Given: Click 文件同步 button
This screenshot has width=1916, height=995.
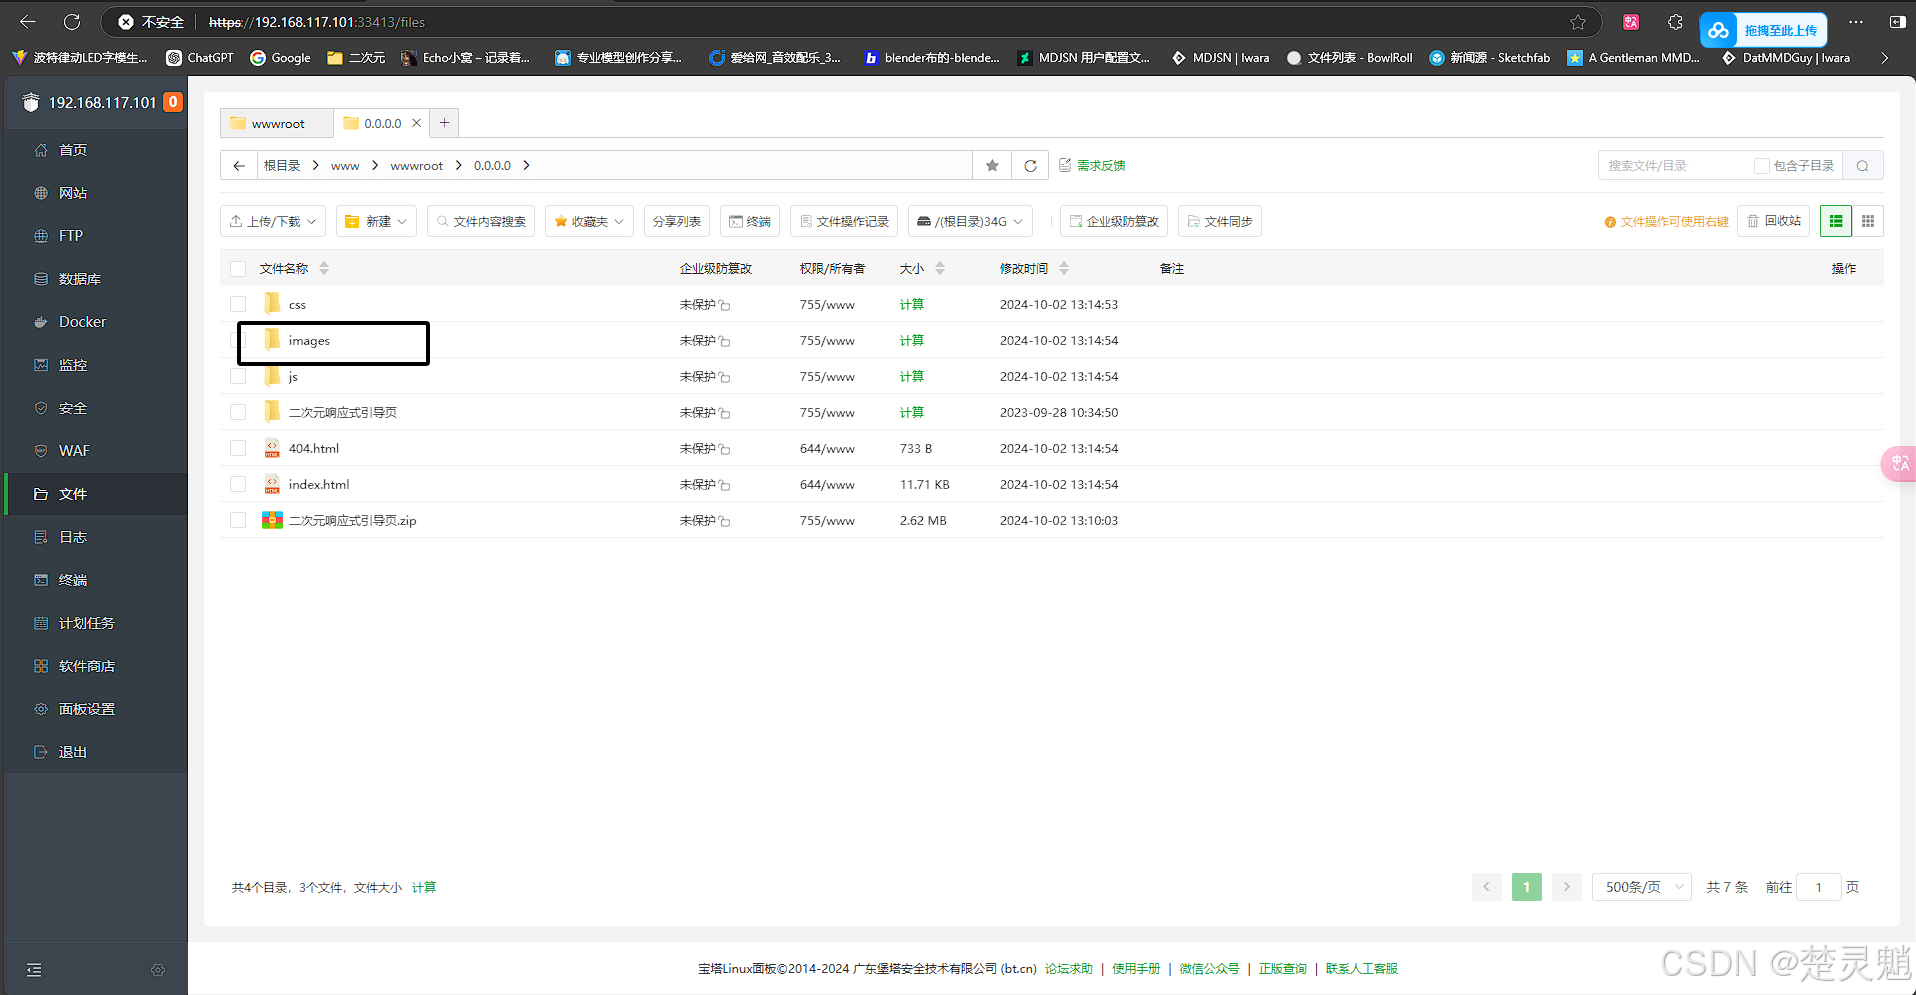Looking at the screenshot, I should tap(1220, 221).
